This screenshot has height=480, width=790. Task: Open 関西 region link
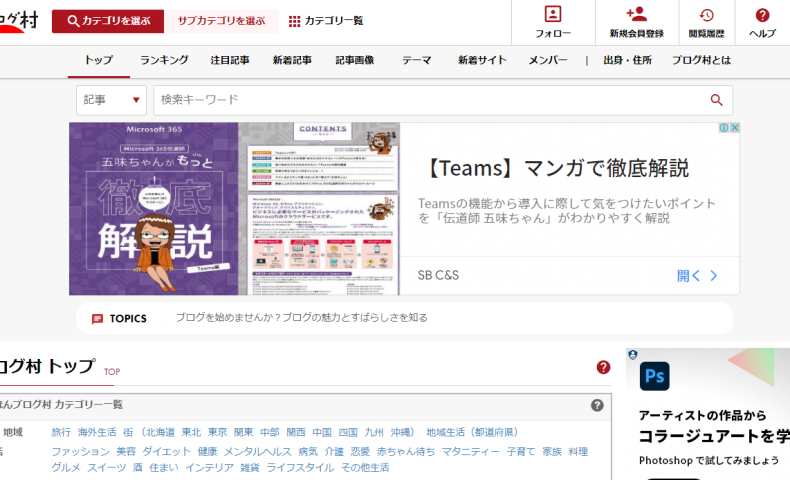(x=296, y=432)
